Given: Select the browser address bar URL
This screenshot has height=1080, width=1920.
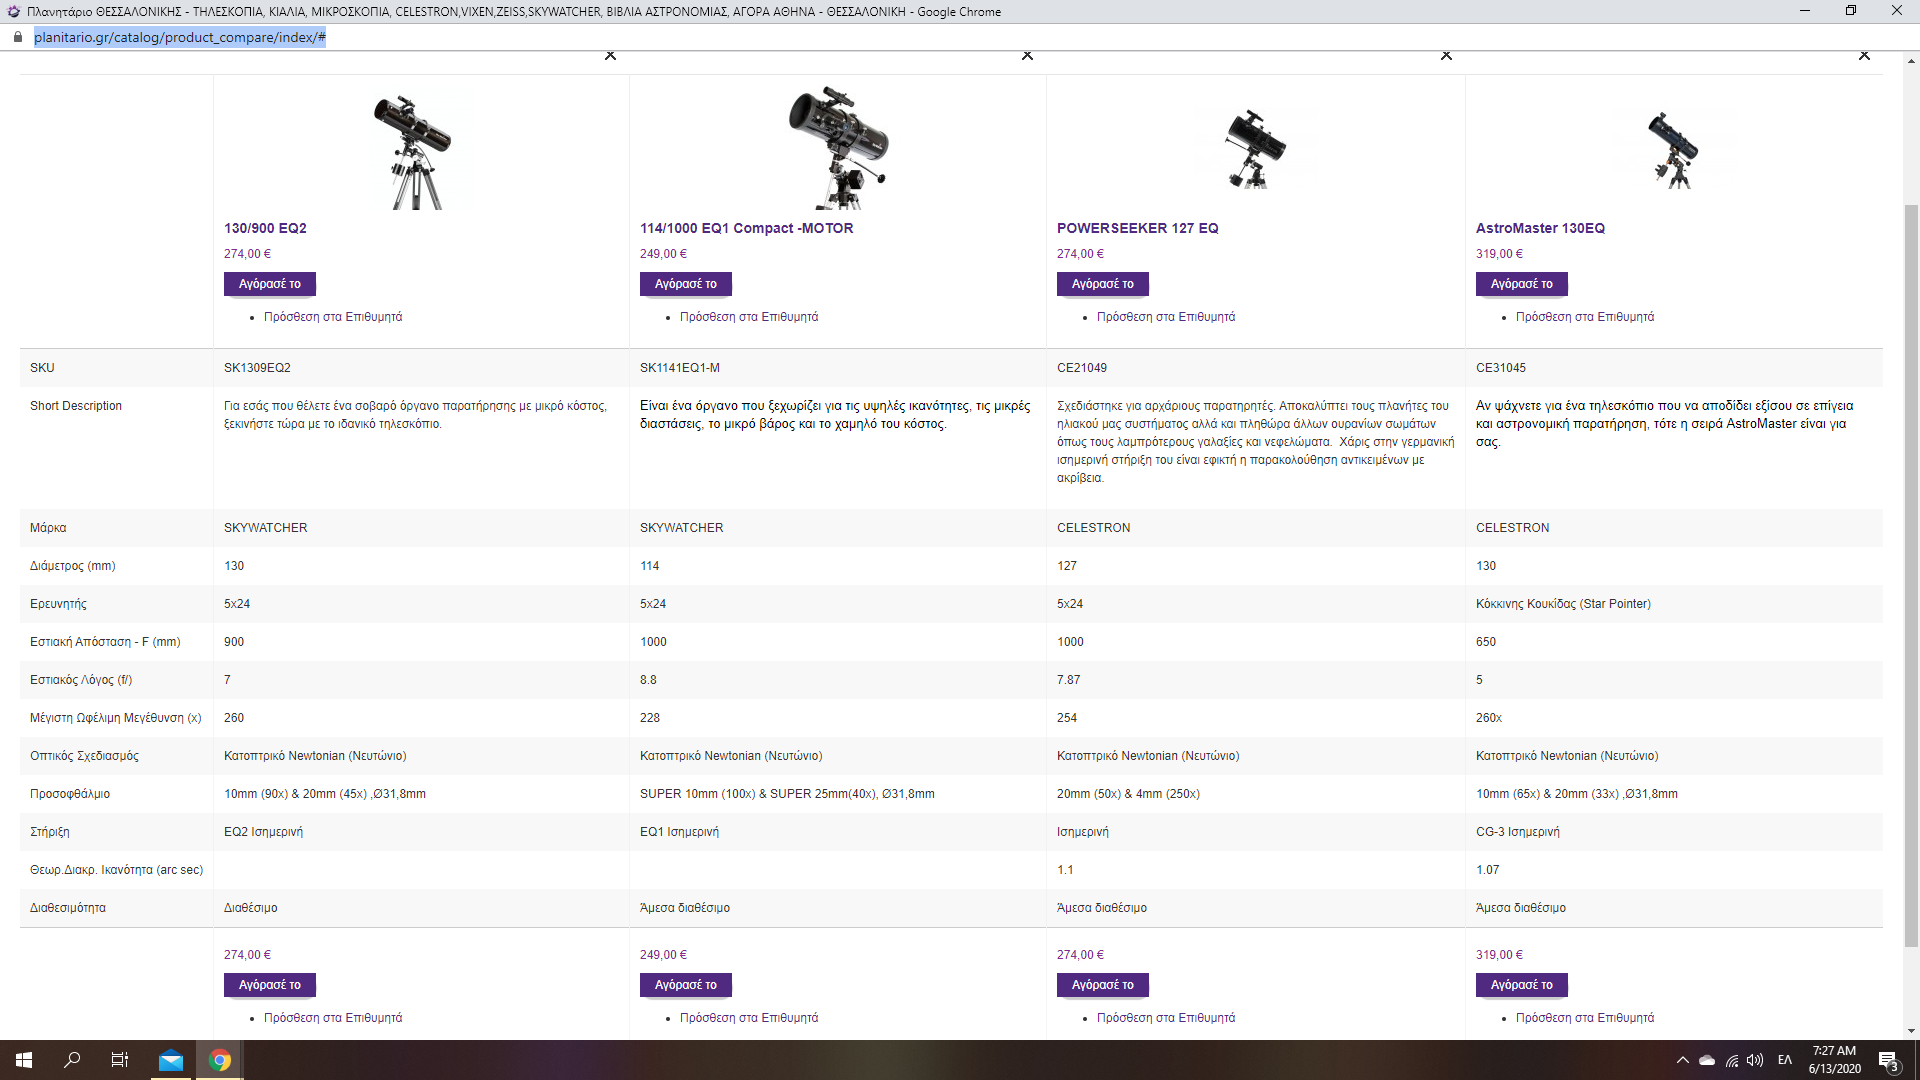Looking at the screenshot, I should coord(180,37).
